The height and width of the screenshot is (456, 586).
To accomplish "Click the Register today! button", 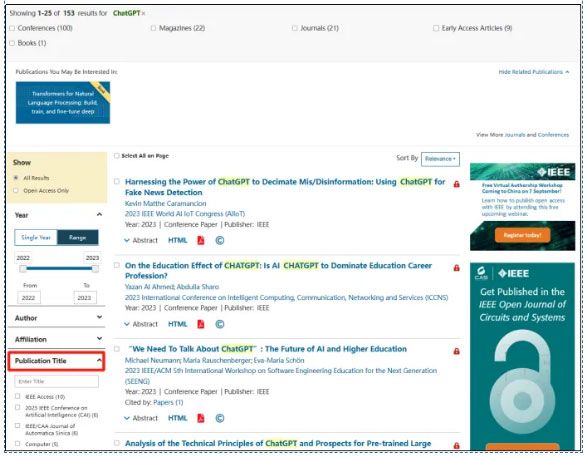I will coord(522,235).
